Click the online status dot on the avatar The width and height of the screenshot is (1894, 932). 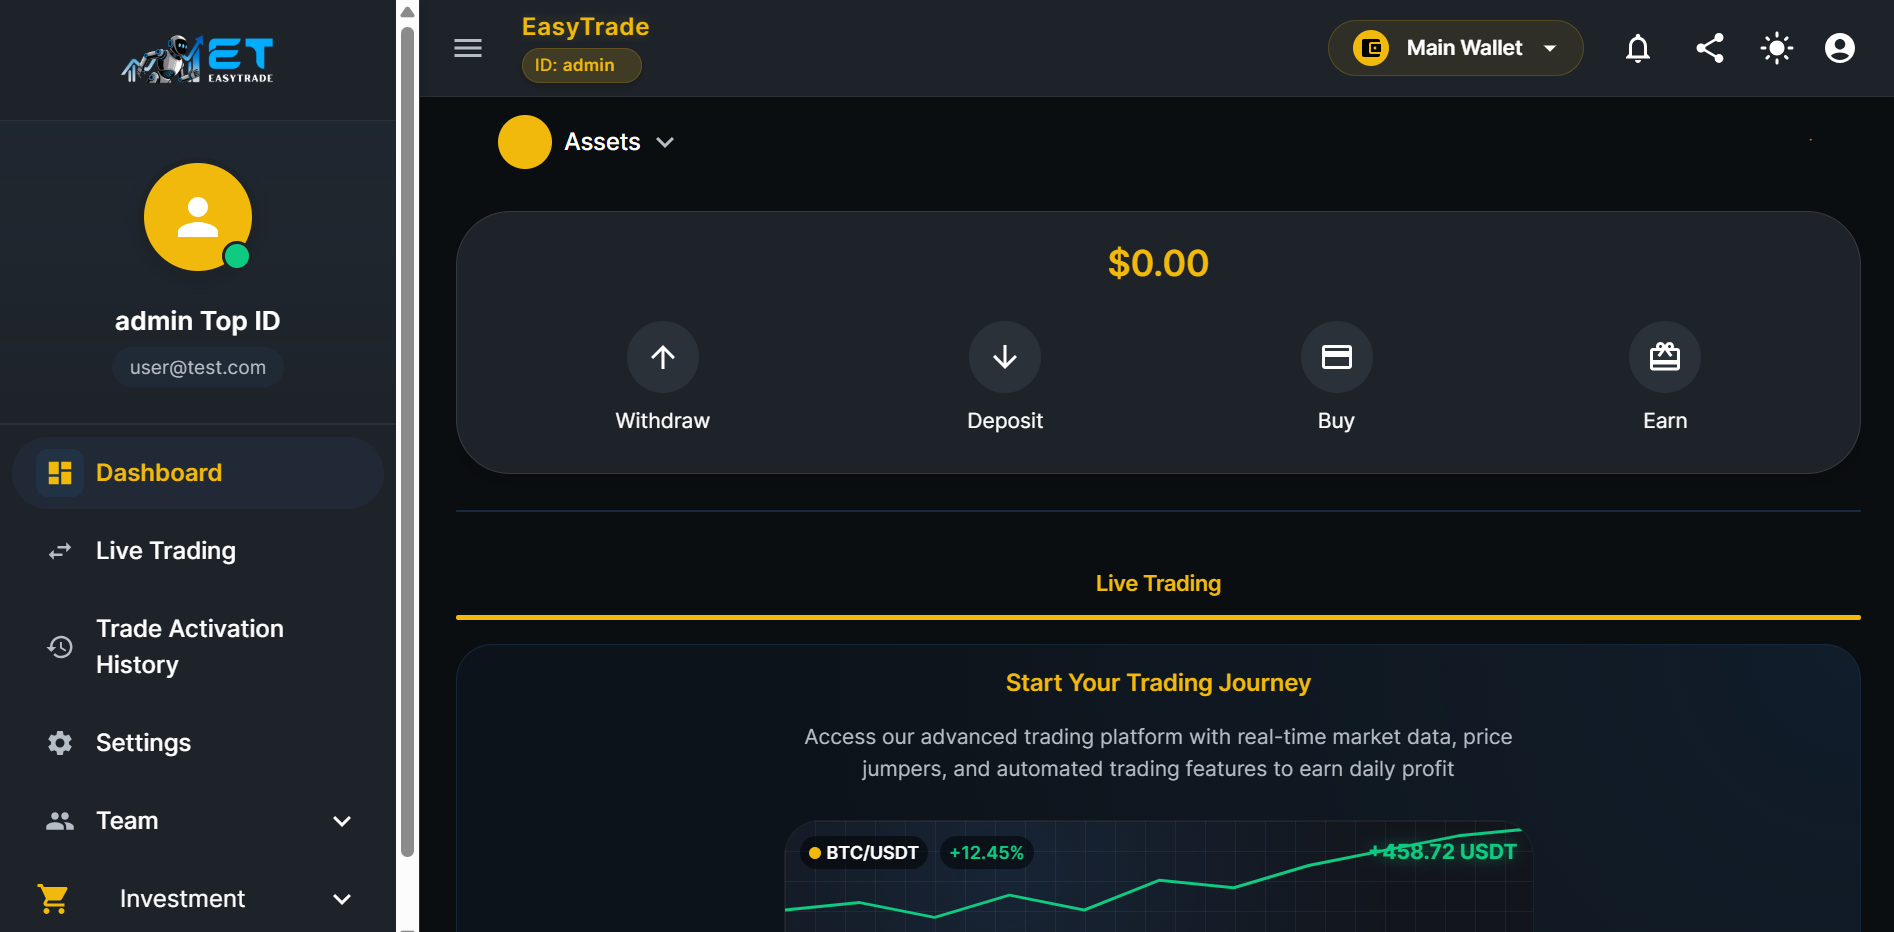click(238, 257)
